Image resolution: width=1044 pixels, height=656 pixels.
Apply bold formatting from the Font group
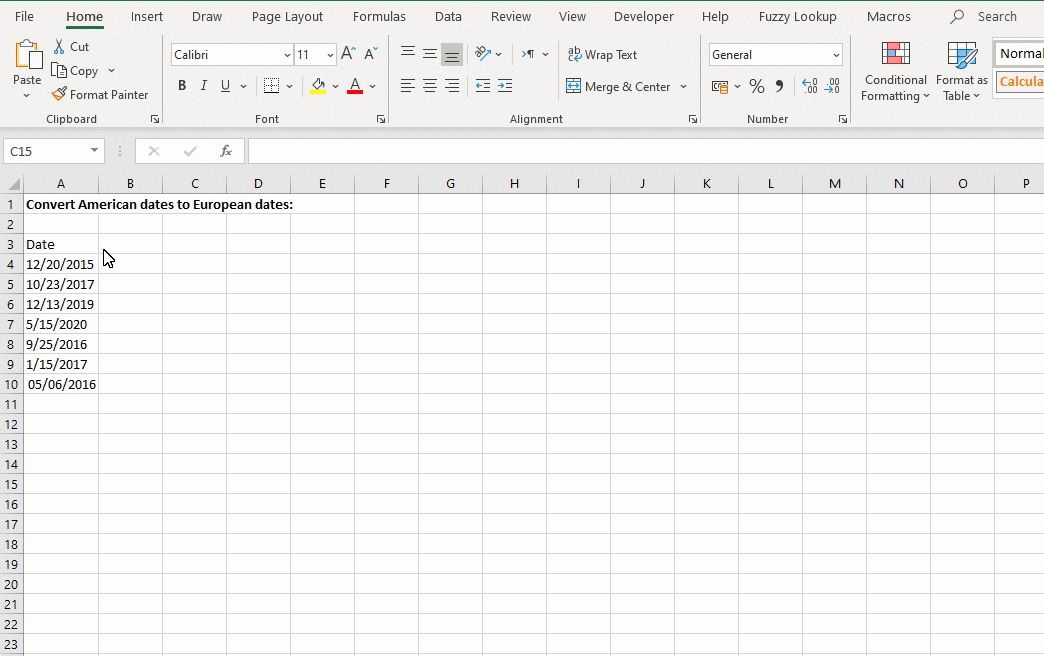click(x=181, y=86)
